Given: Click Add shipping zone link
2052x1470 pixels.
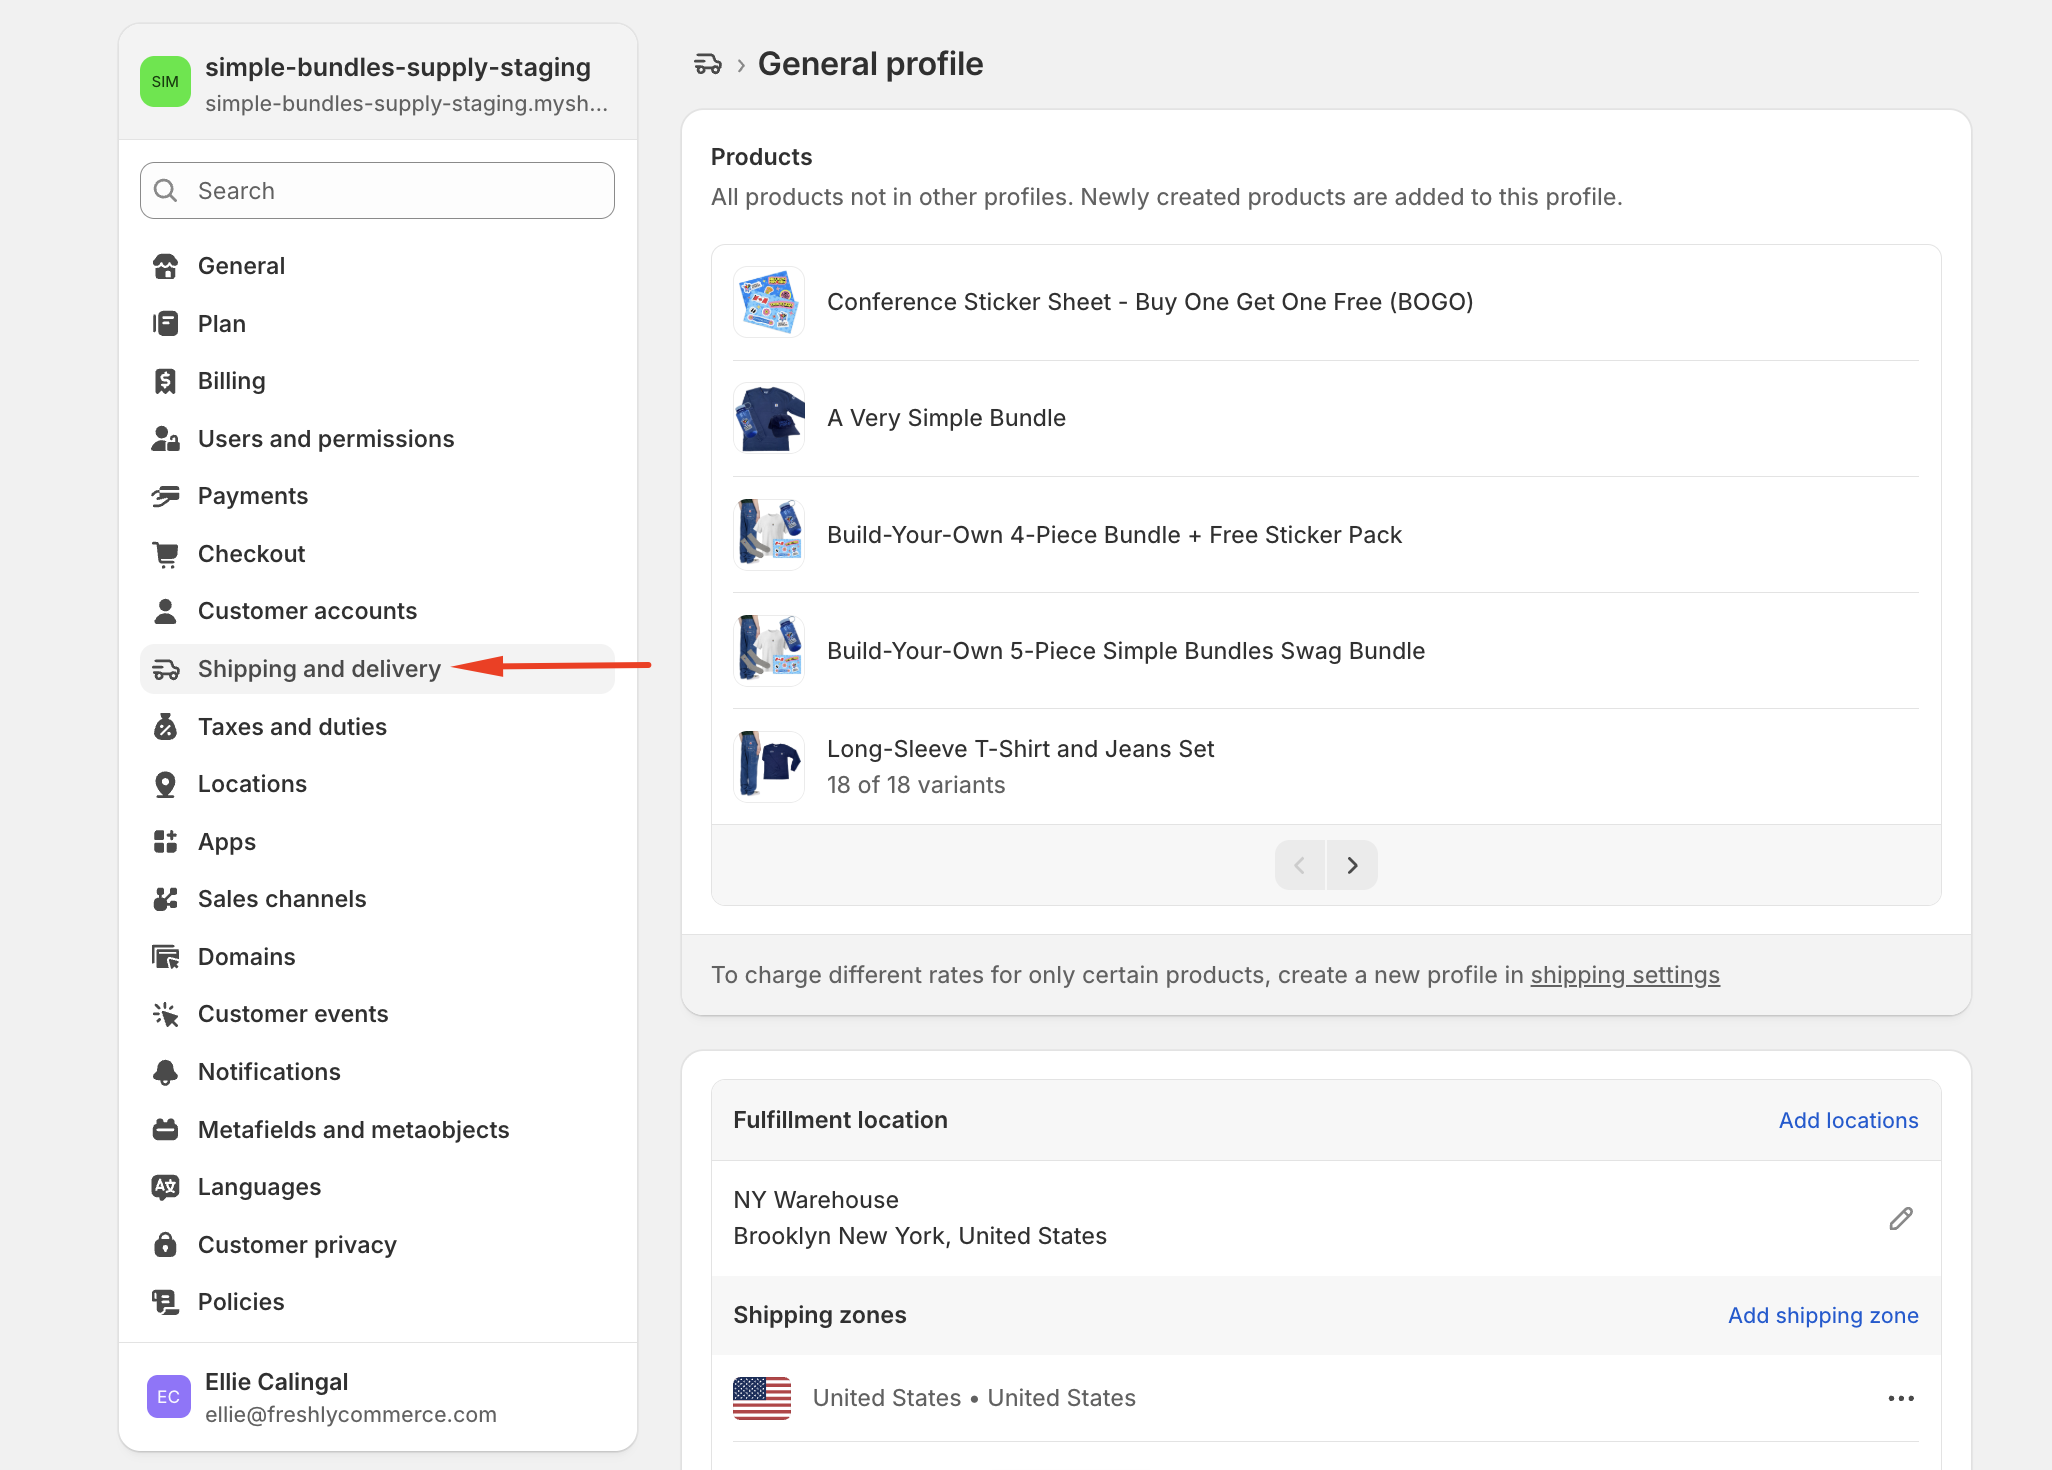Looking at the screenshot, I should point(1822,1315).
